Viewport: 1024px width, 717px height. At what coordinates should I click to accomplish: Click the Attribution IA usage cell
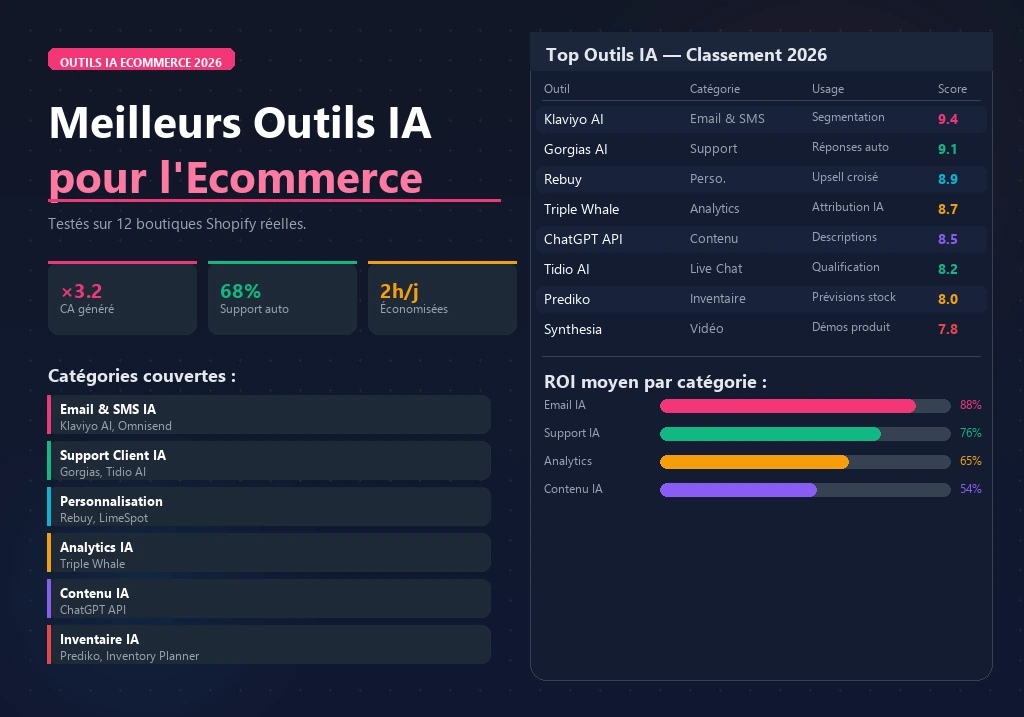pyautogui.click(x=847, y=207)
